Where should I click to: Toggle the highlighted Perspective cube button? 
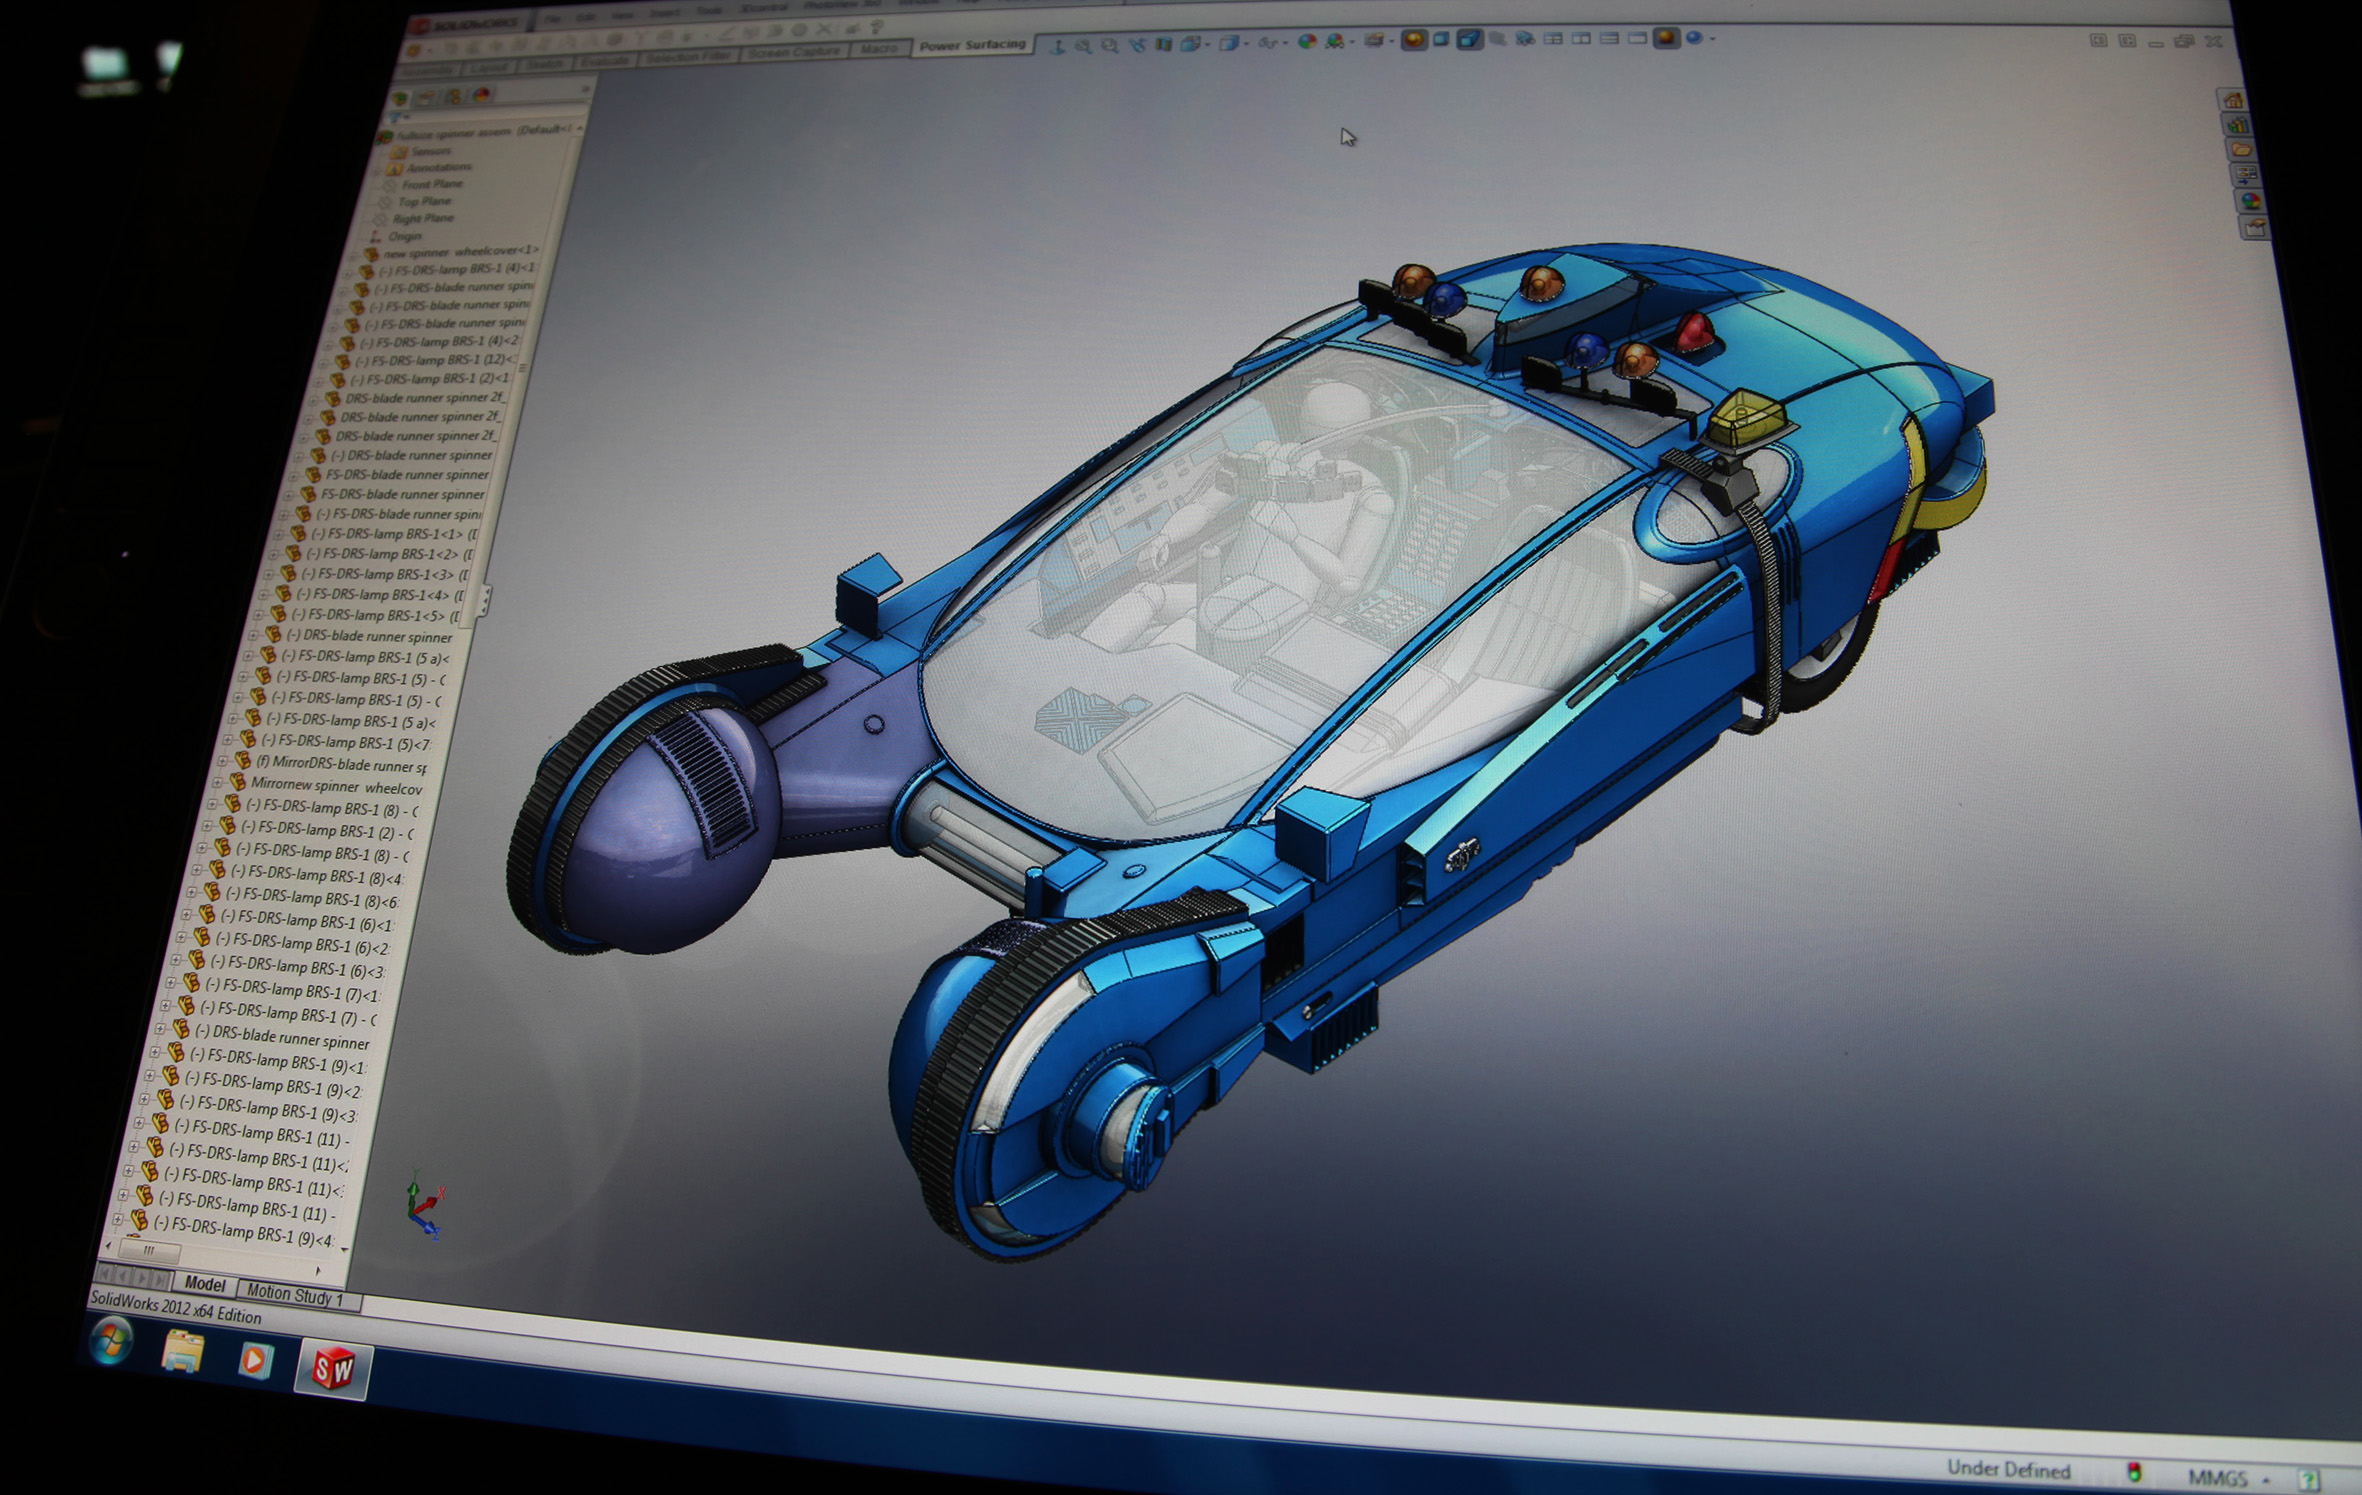(x=1470, y=39)
